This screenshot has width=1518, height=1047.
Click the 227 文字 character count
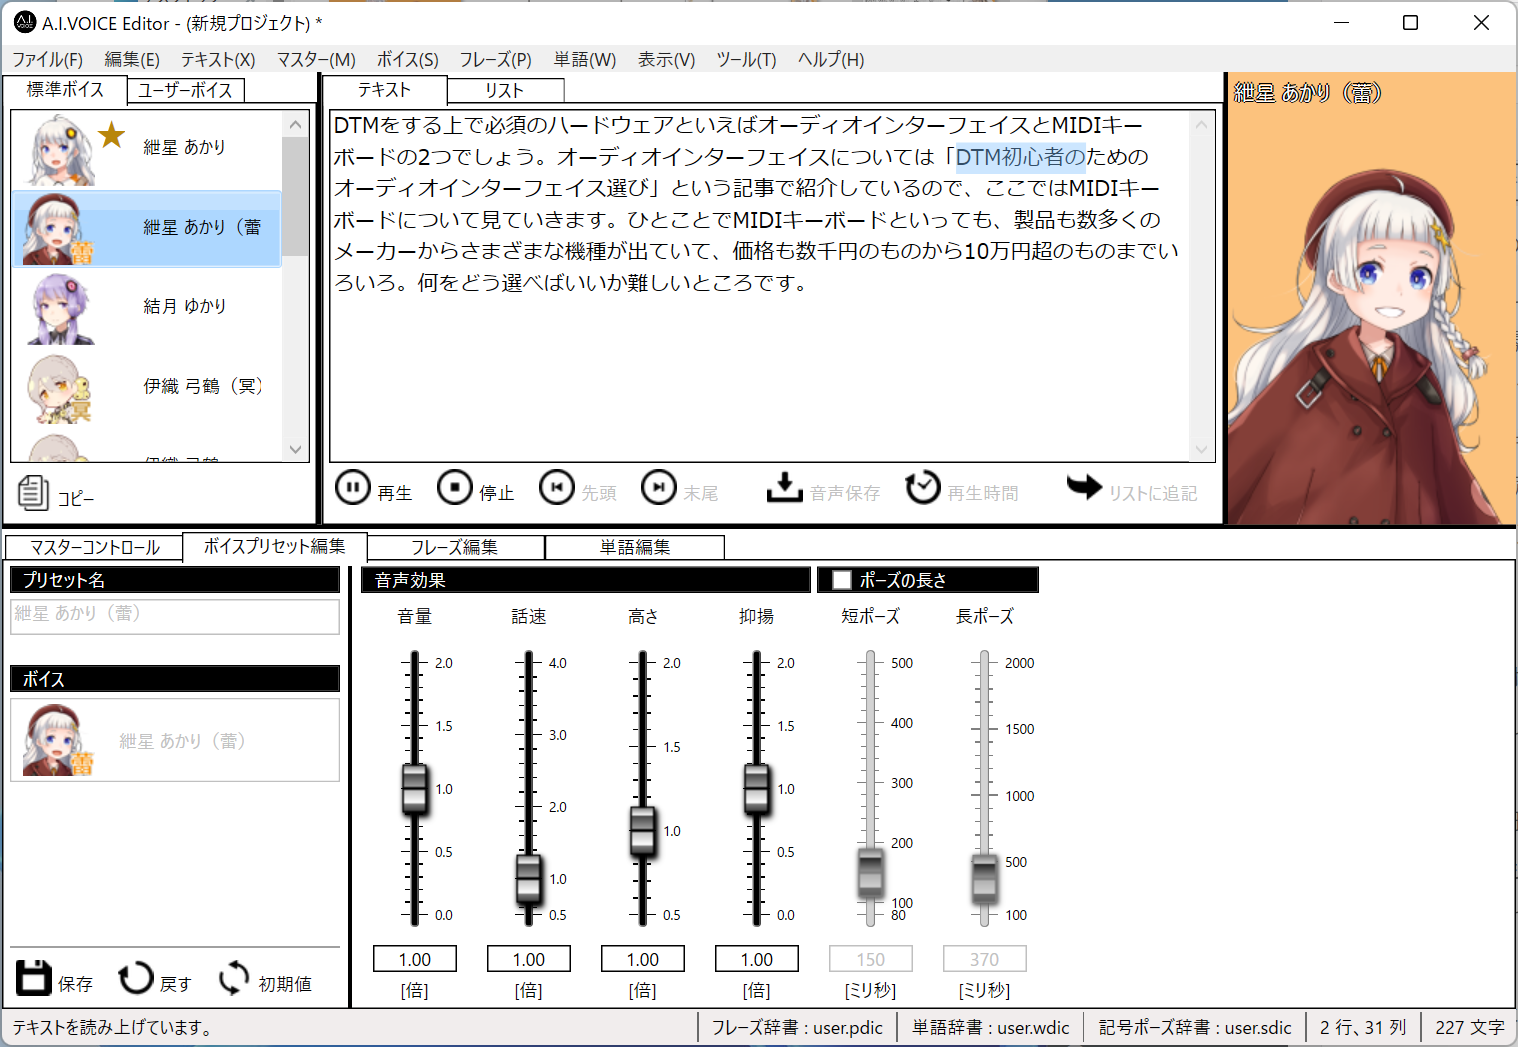point(1469,1027)
